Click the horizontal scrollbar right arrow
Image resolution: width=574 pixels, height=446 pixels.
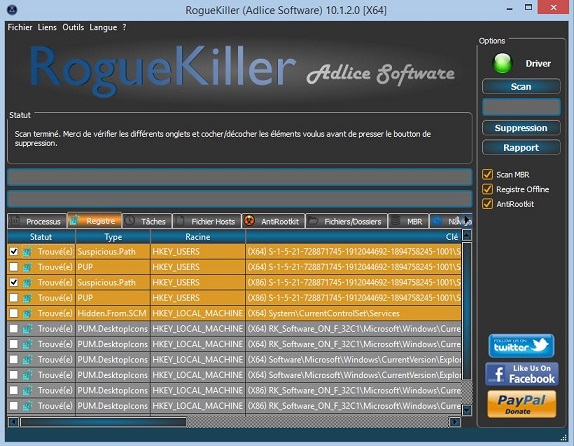455,422
